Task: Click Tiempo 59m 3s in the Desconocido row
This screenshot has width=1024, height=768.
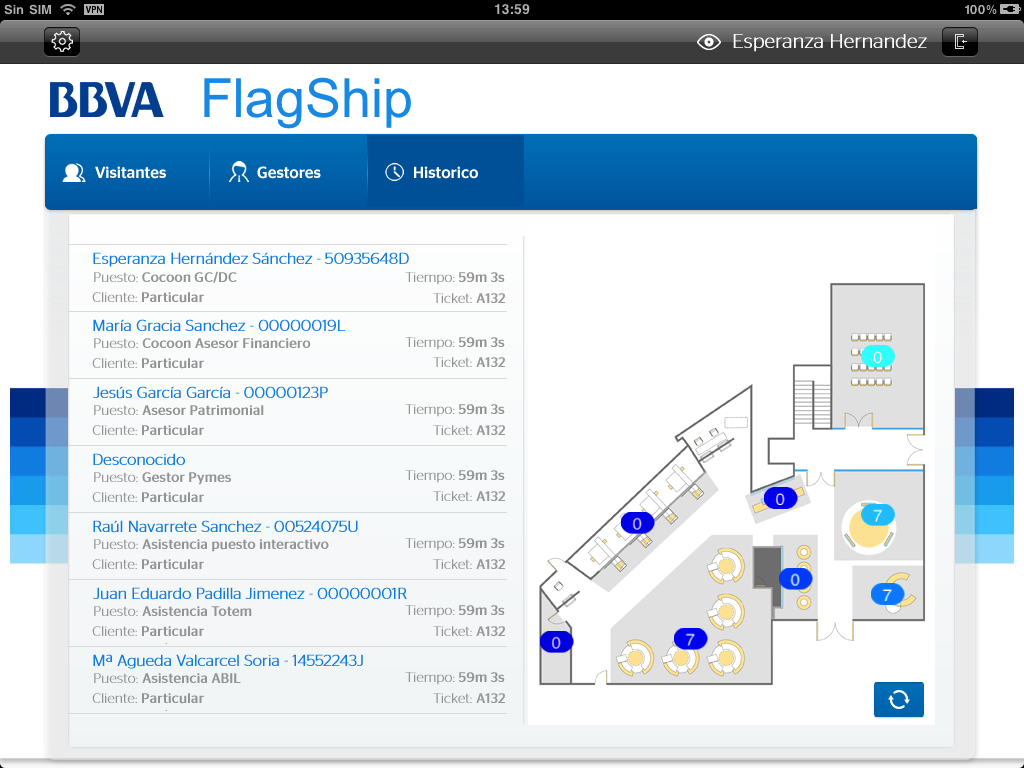Action: tap(455, 475)
